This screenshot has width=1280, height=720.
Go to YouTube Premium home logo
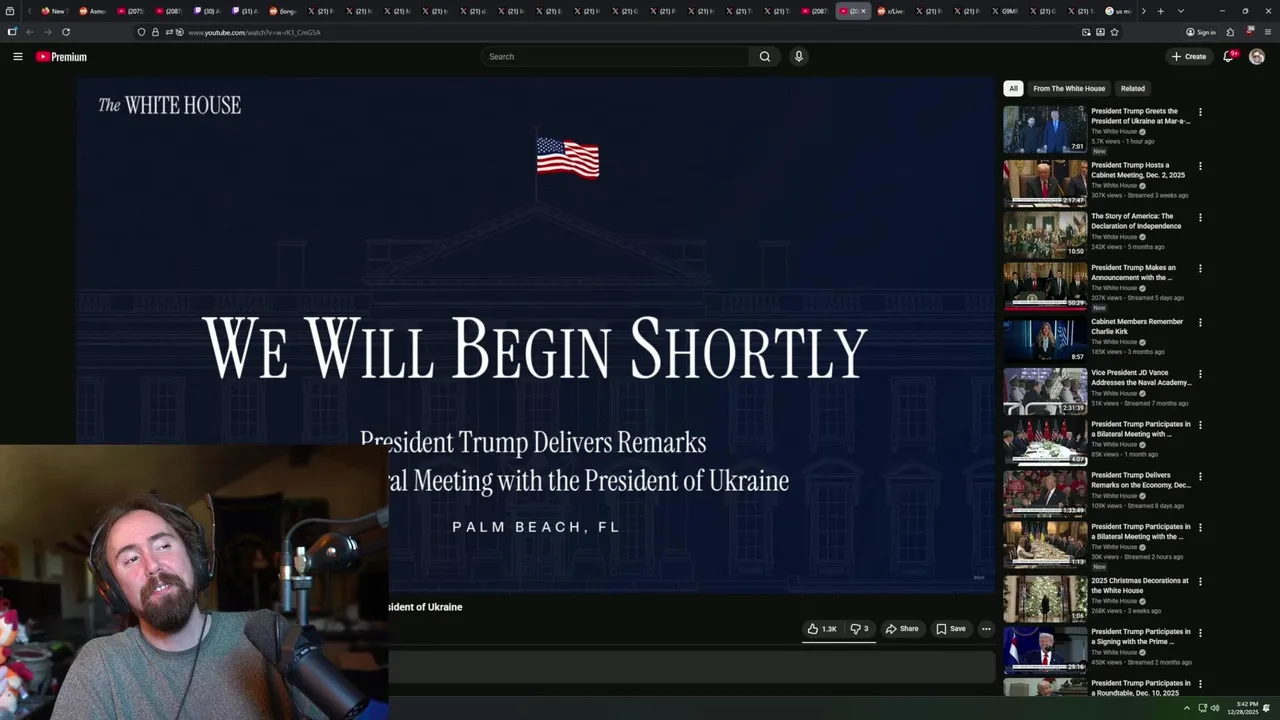[62, 57]
